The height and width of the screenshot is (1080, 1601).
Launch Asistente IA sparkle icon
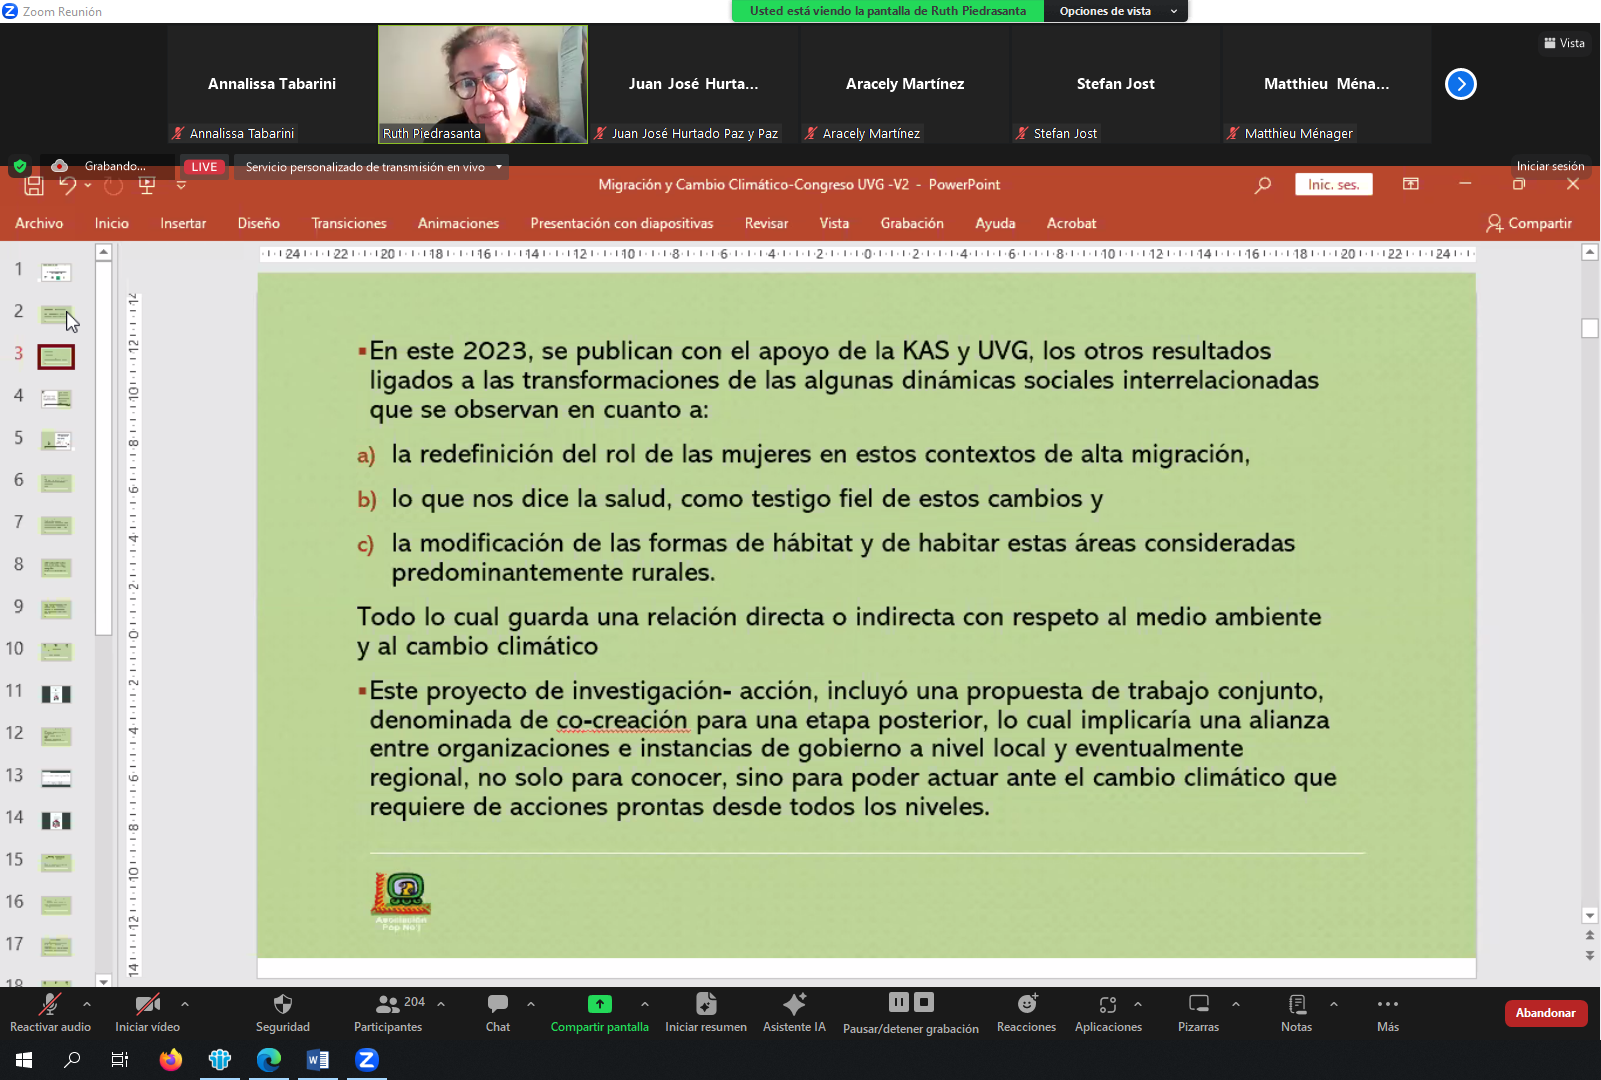794,1004
